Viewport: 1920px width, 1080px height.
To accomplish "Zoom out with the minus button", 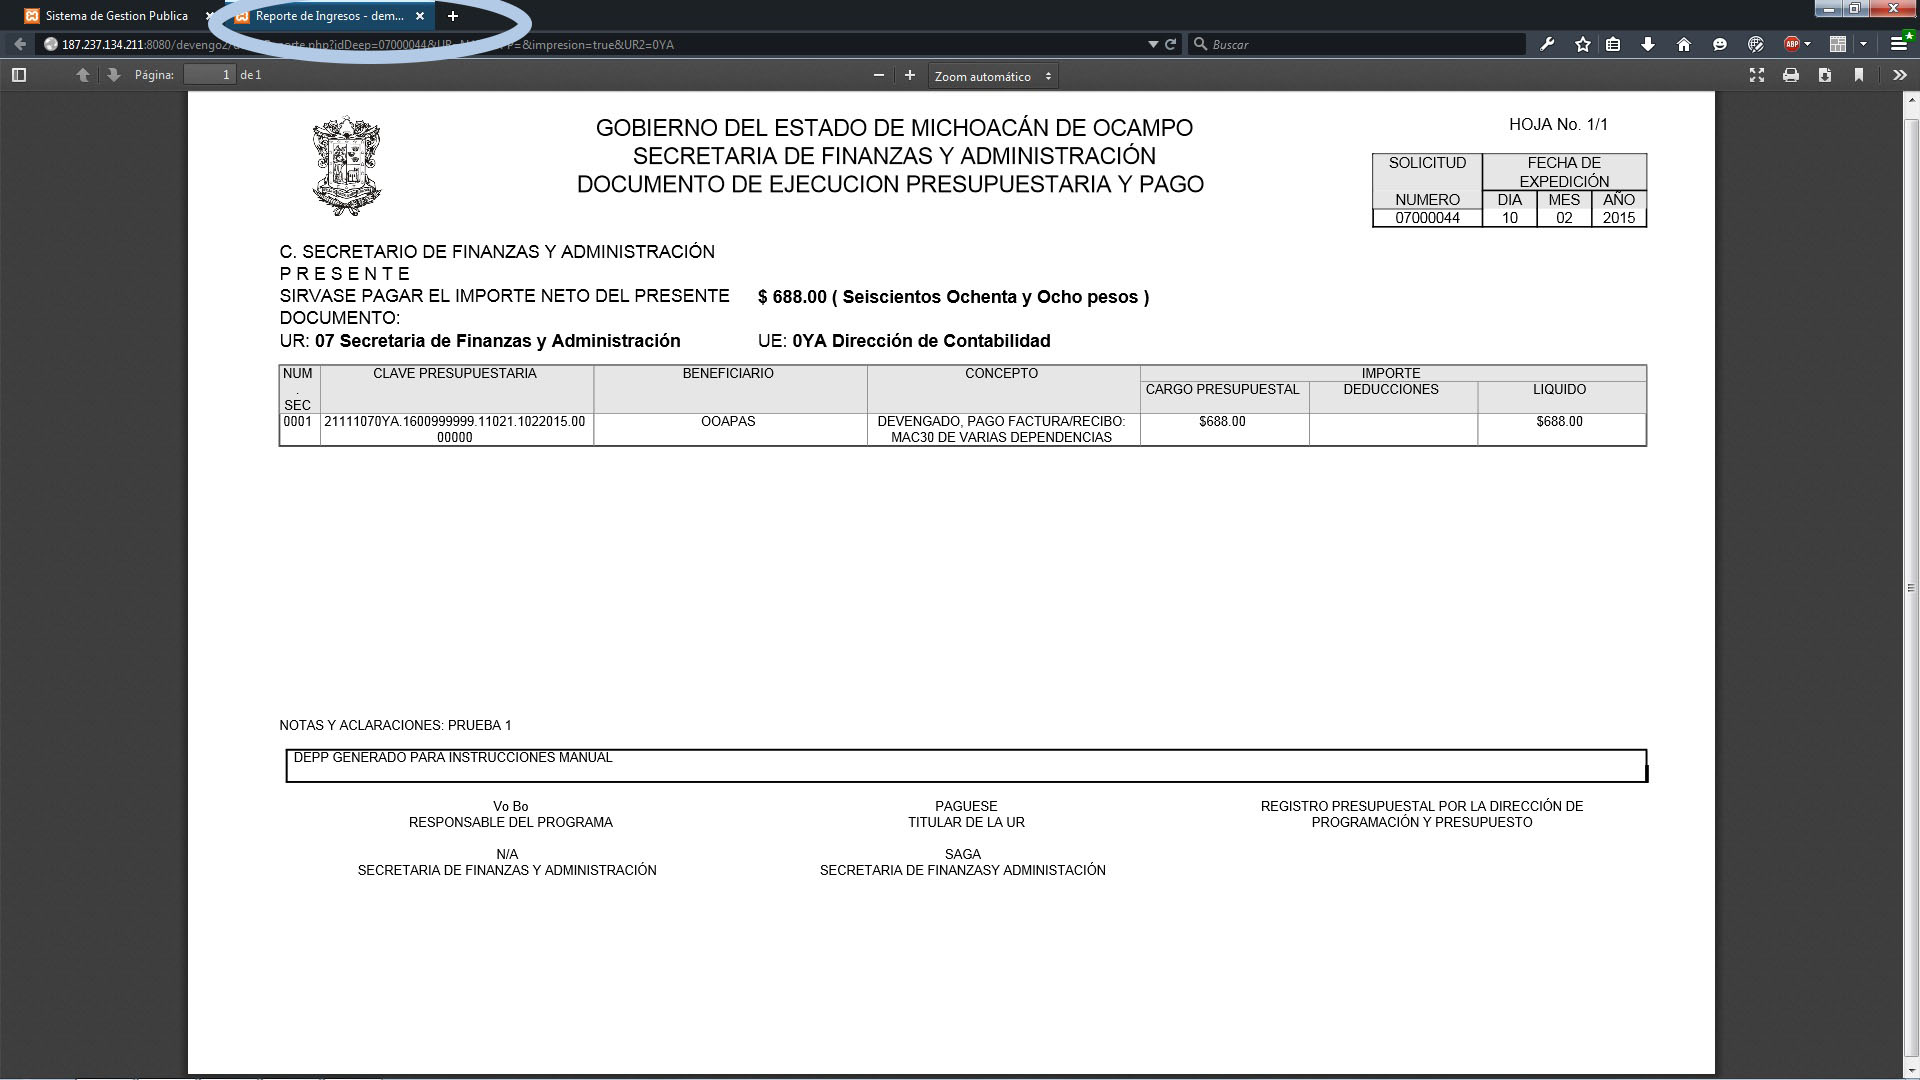I will (x=879, y=75).
